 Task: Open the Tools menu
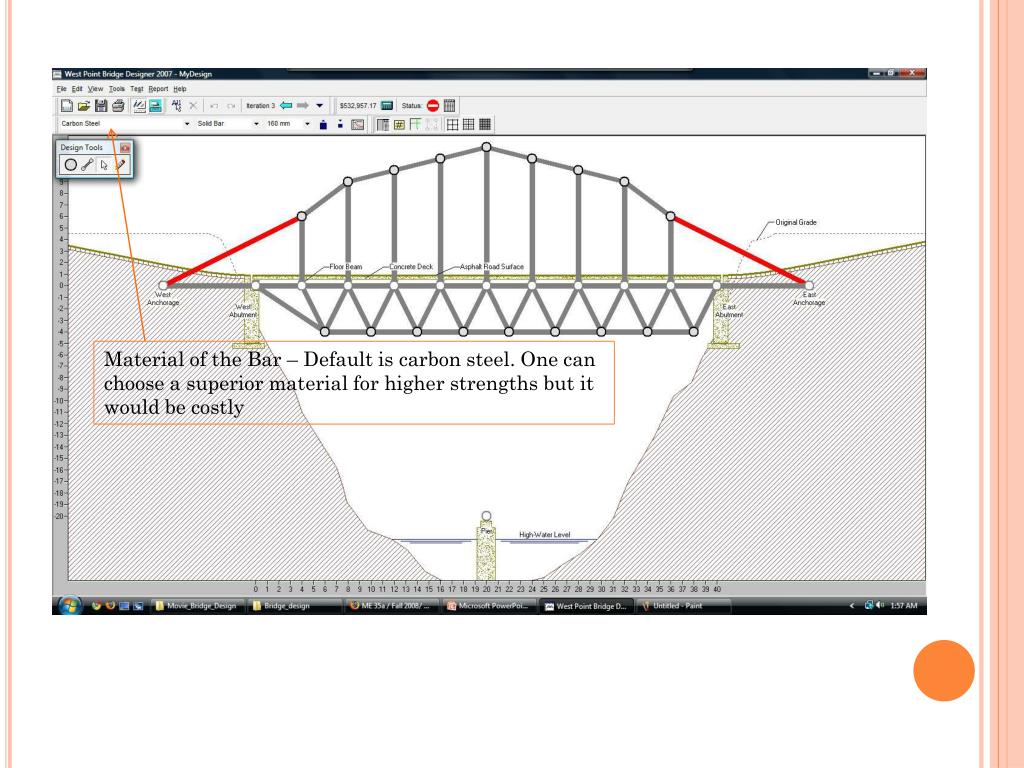(117, 89)
